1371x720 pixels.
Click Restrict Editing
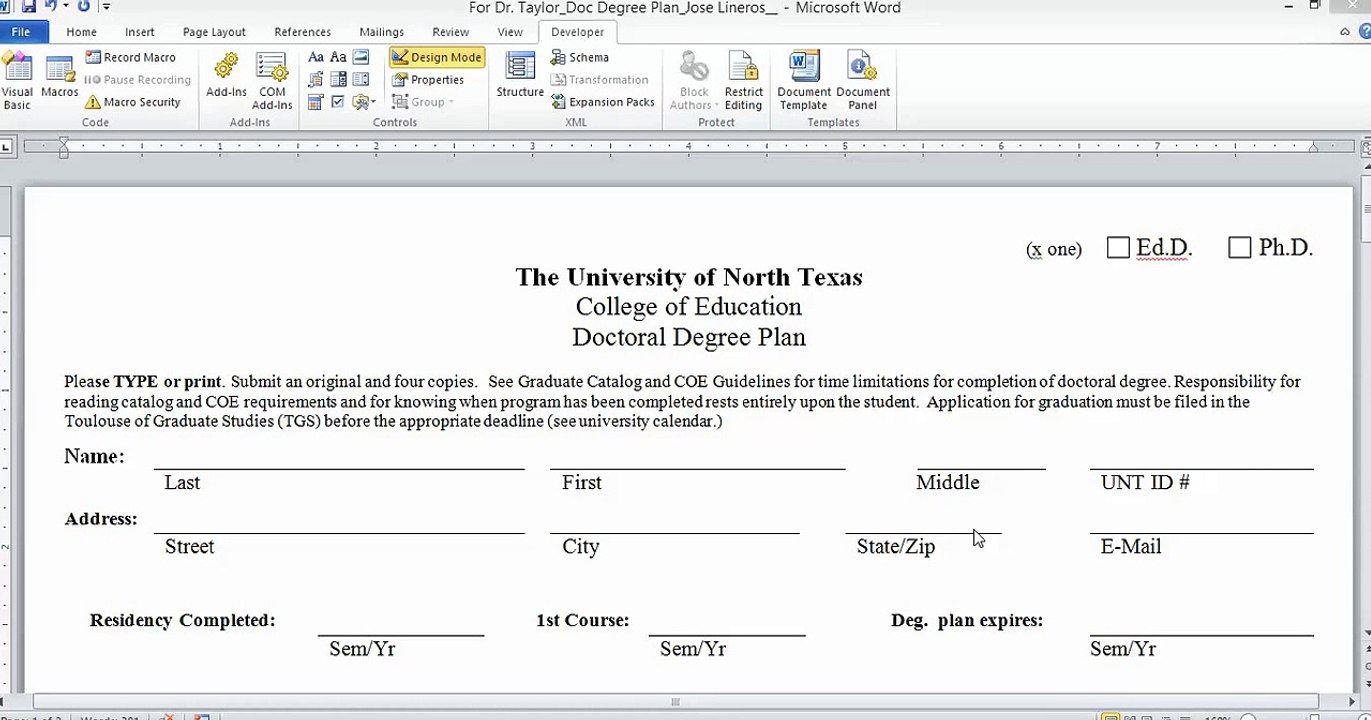click(743, 80)
